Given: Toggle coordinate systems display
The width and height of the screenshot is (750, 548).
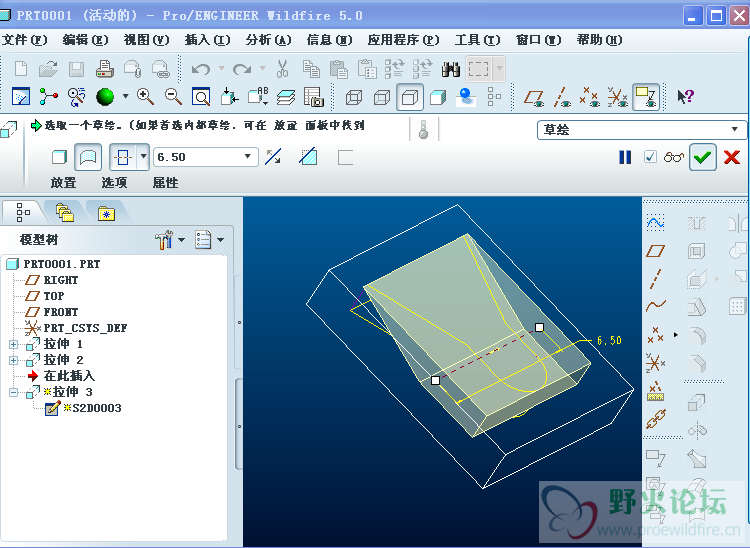Looking at the screenshot, I should 618,97.
